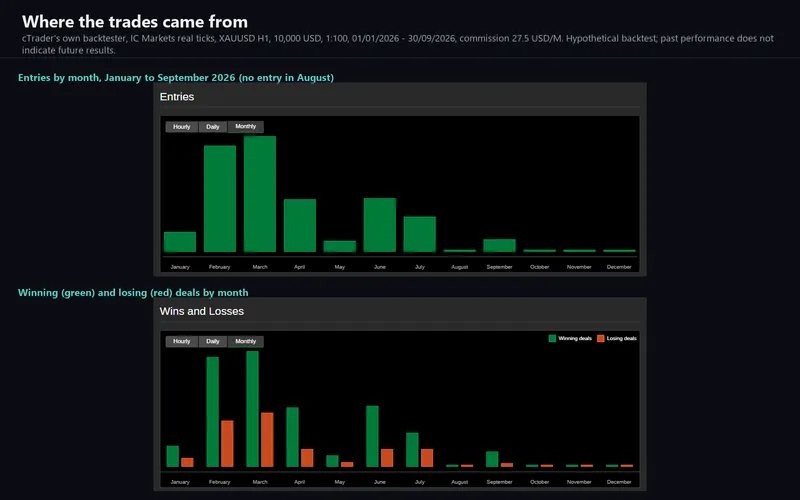Viewport: 800px width, 500px height.
Task: Select Monthly tab in Entries chart
Action: (x=245, y=126)
